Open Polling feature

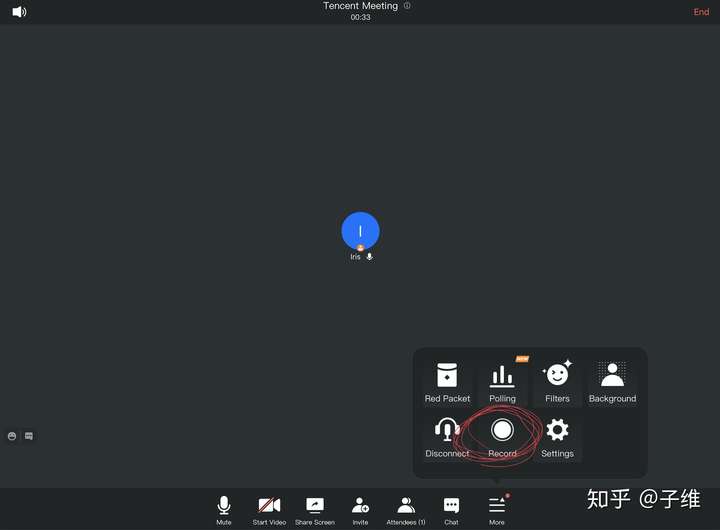(x=502, y=383)
